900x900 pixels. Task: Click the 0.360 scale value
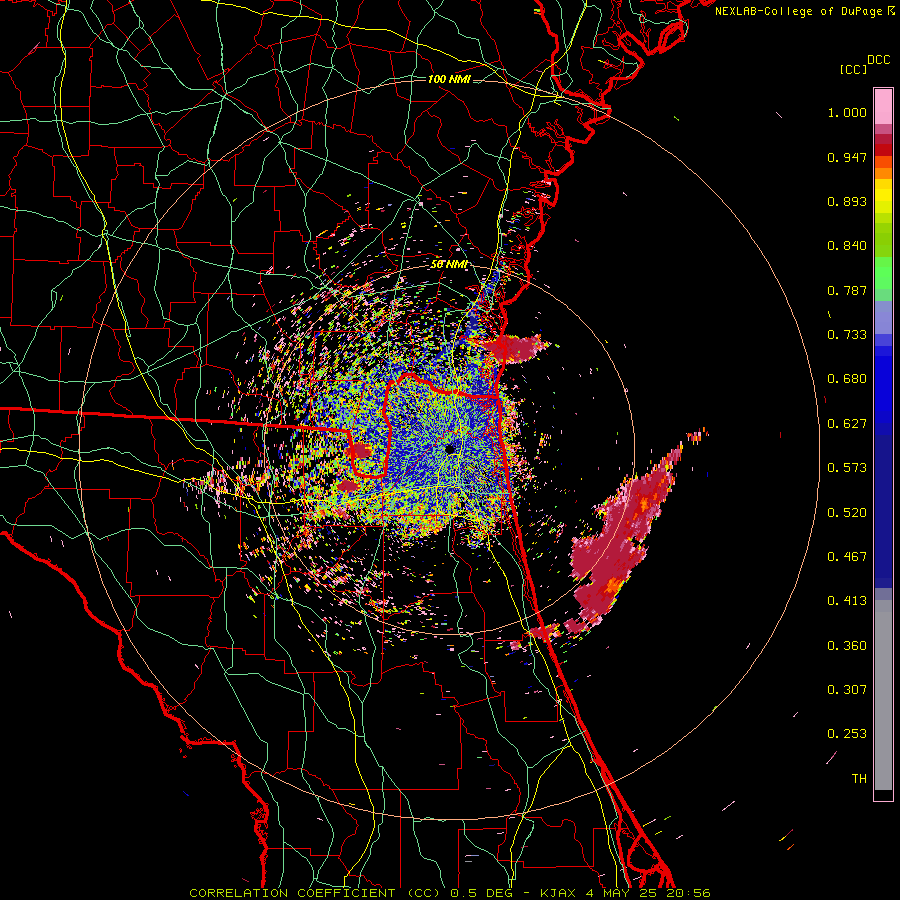tap(847, 646)
